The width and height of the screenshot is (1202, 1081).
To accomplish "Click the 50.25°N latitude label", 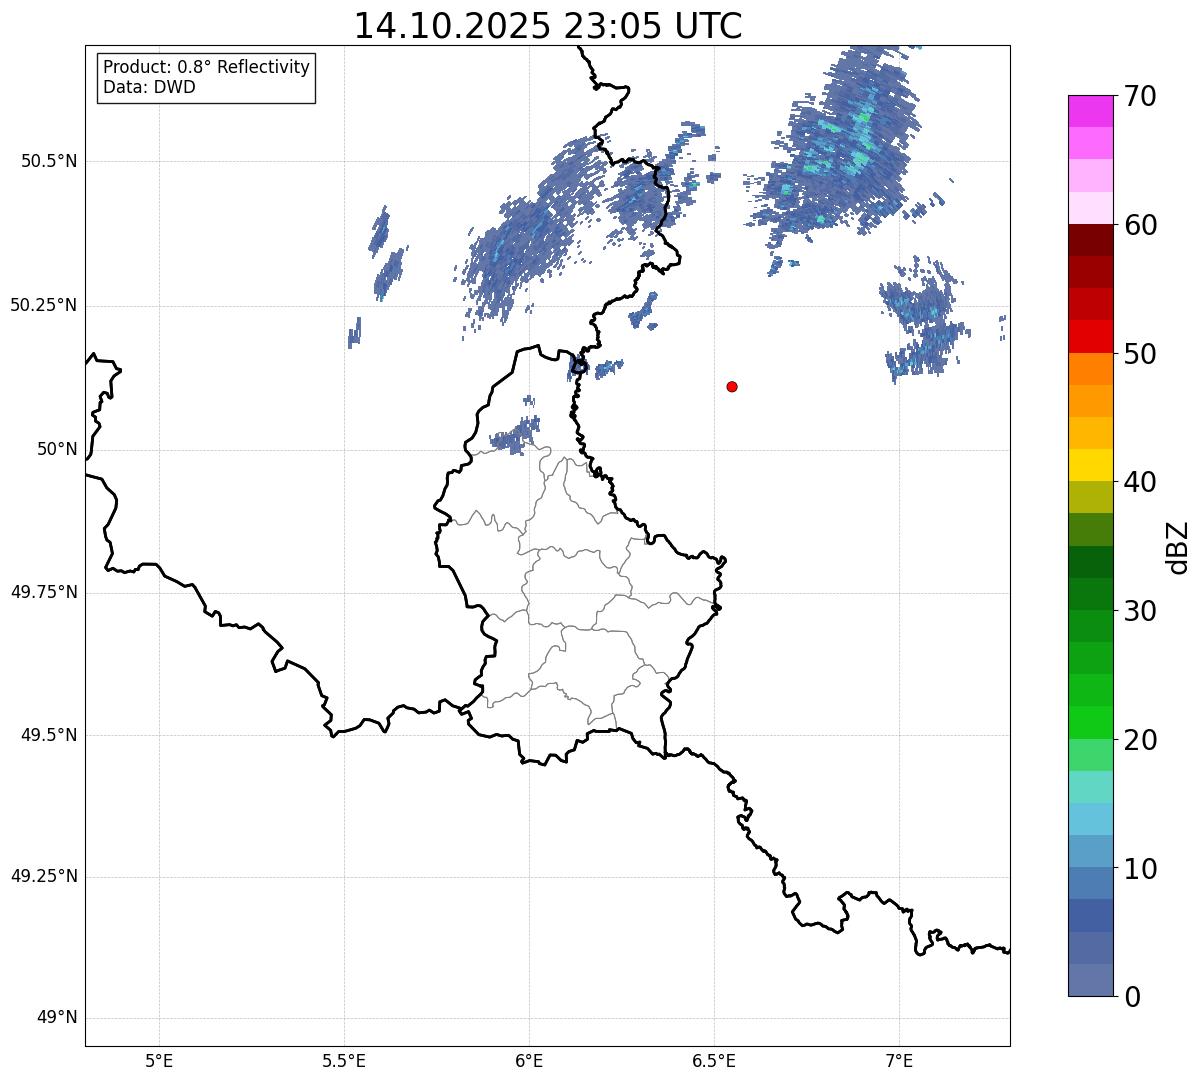I will (43, 305).
